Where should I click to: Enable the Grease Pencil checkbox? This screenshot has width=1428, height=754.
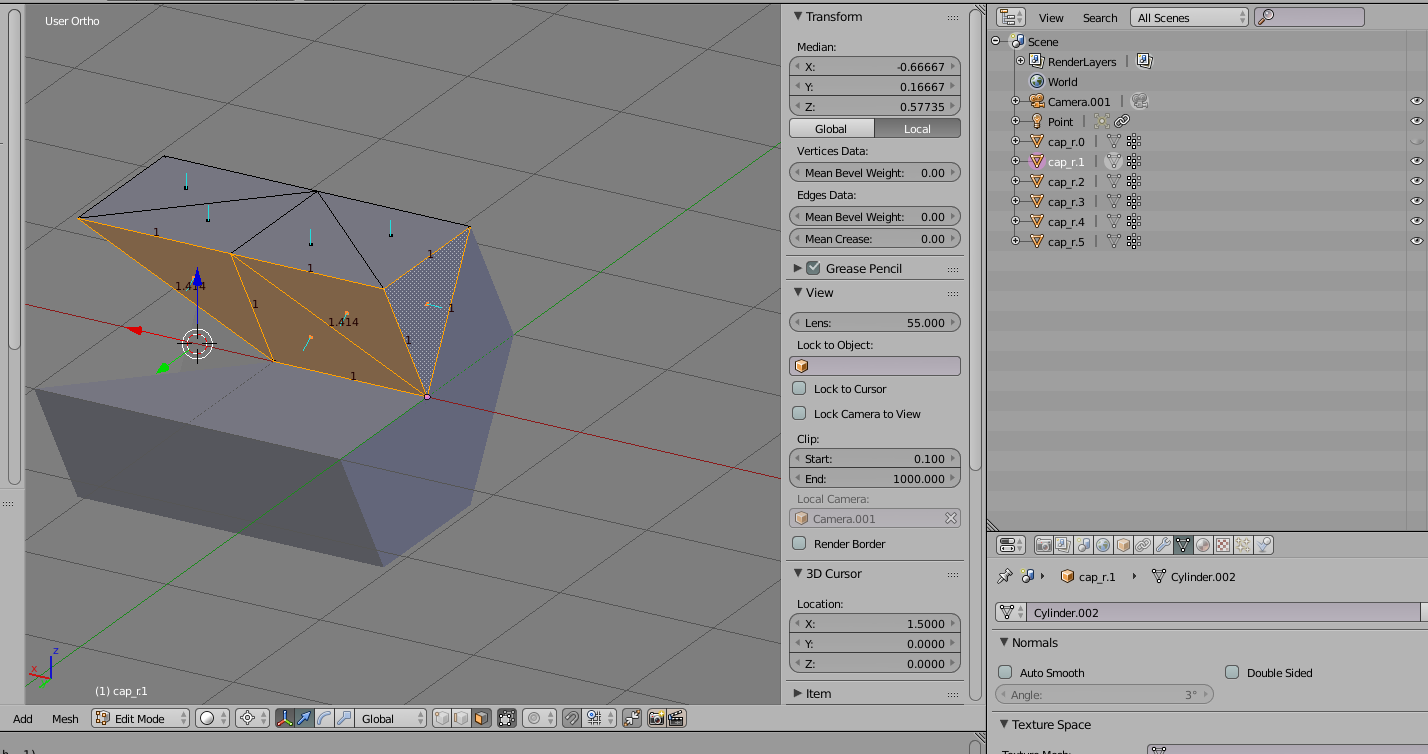[813, 268]
